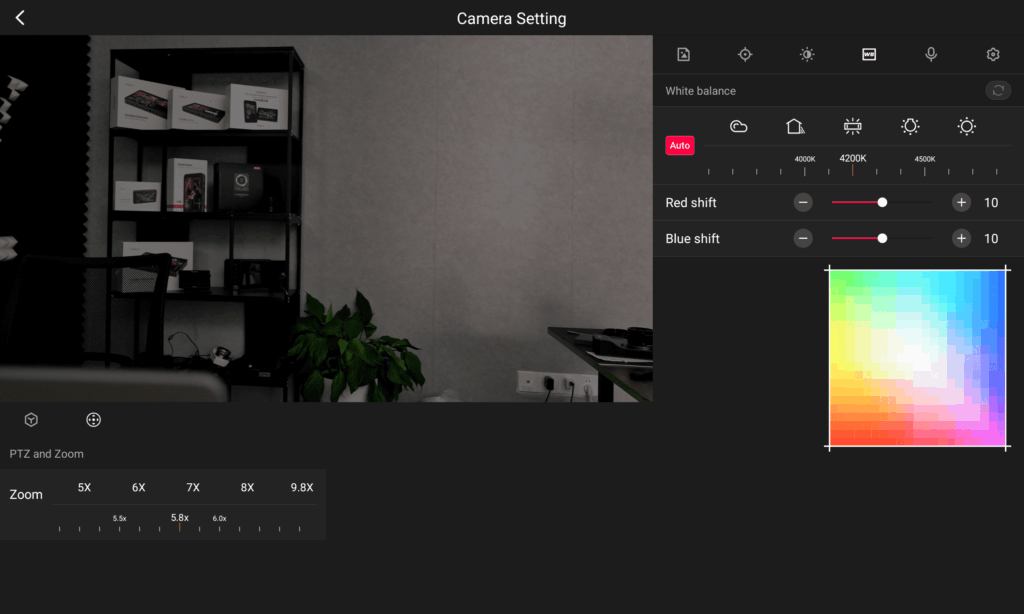Reset white balance with the refresh icon
The width and height of the screenshot is (1024, 614).
pyautogui.click(x=998, y=90)
